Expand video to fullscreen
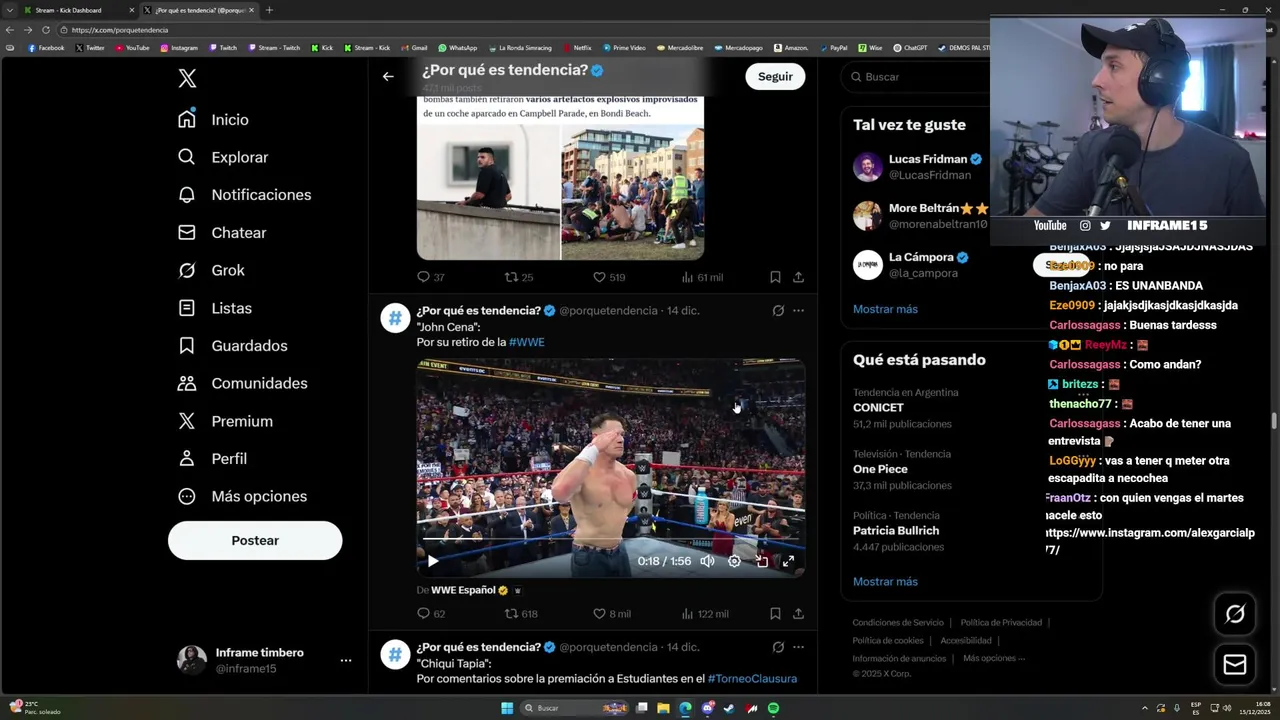 pos(788,561)
